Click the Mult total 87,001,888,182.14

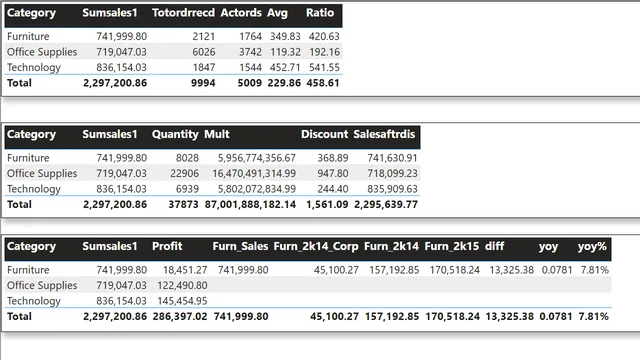250,204
